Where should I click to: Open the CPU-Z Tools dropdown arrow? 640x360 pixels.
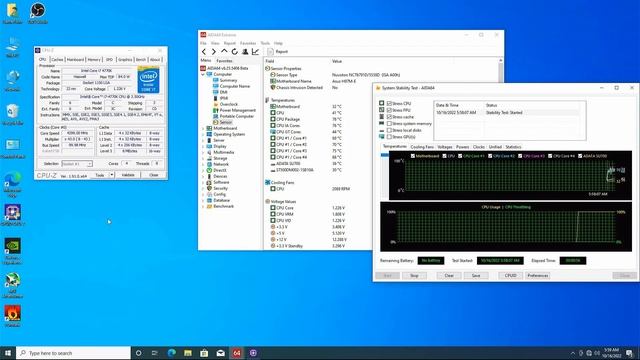(111, 175)
